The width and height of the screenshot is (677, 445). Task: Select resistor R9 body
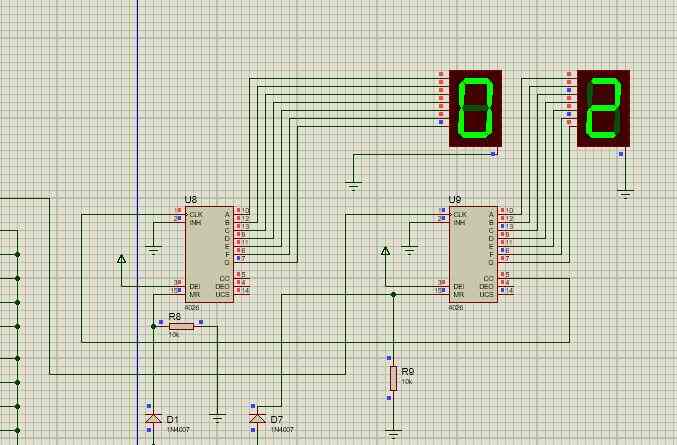click(x=392, y=378)
